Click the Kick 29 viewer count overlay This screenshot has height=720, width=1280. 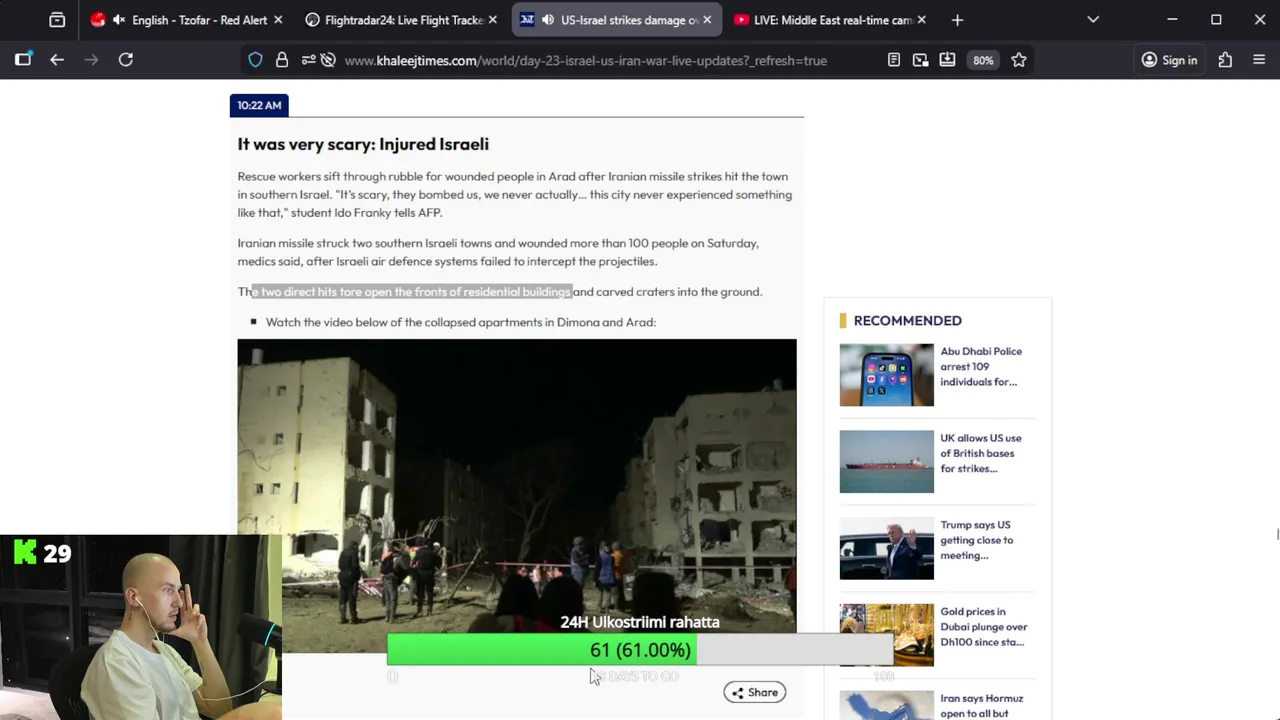coord(43,552)
